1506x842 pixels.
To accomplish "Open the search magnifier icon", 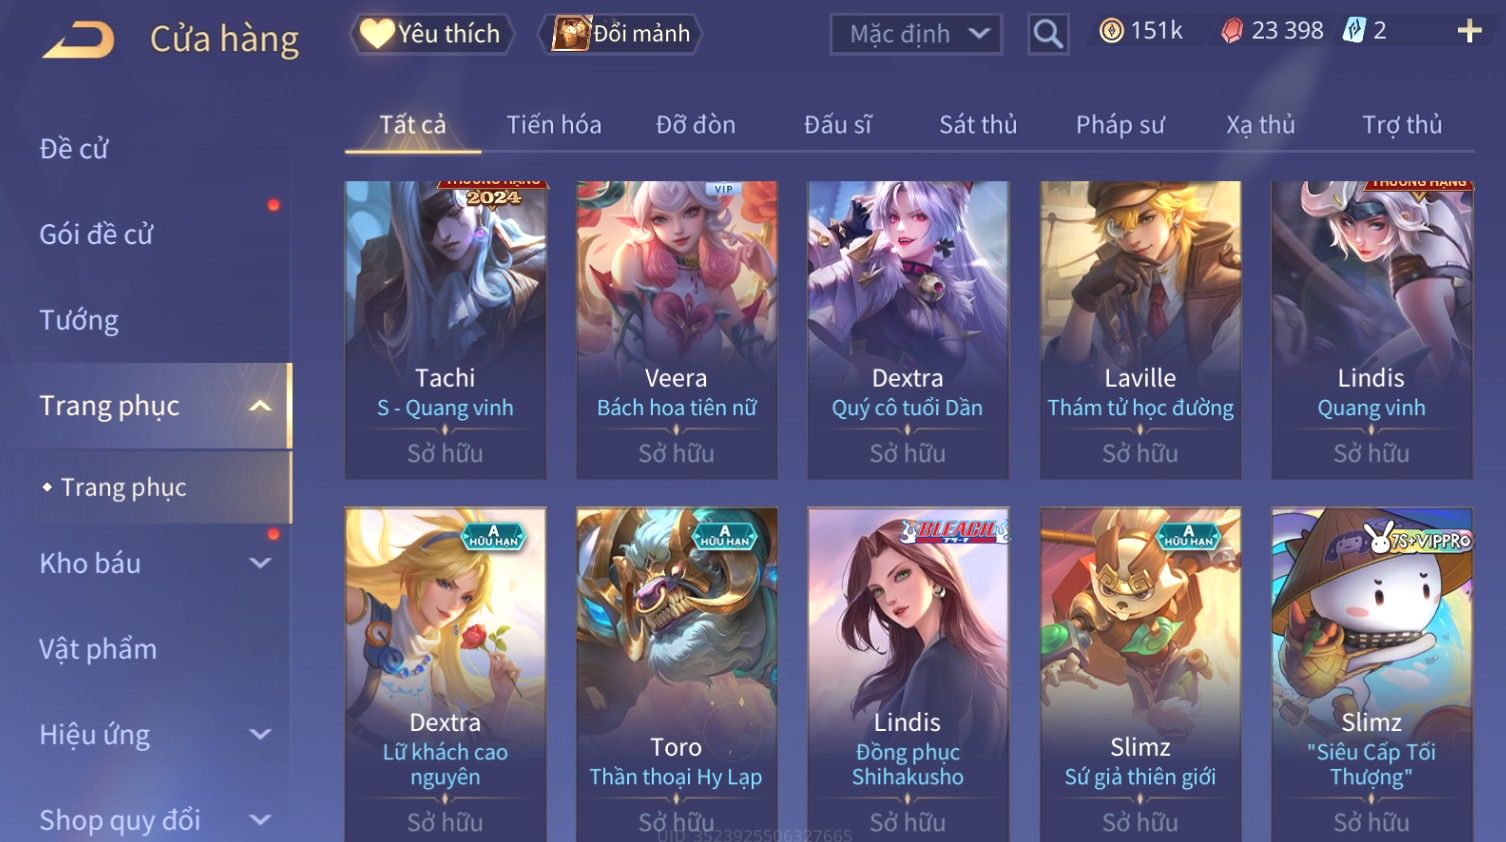I will (1048, 34).
